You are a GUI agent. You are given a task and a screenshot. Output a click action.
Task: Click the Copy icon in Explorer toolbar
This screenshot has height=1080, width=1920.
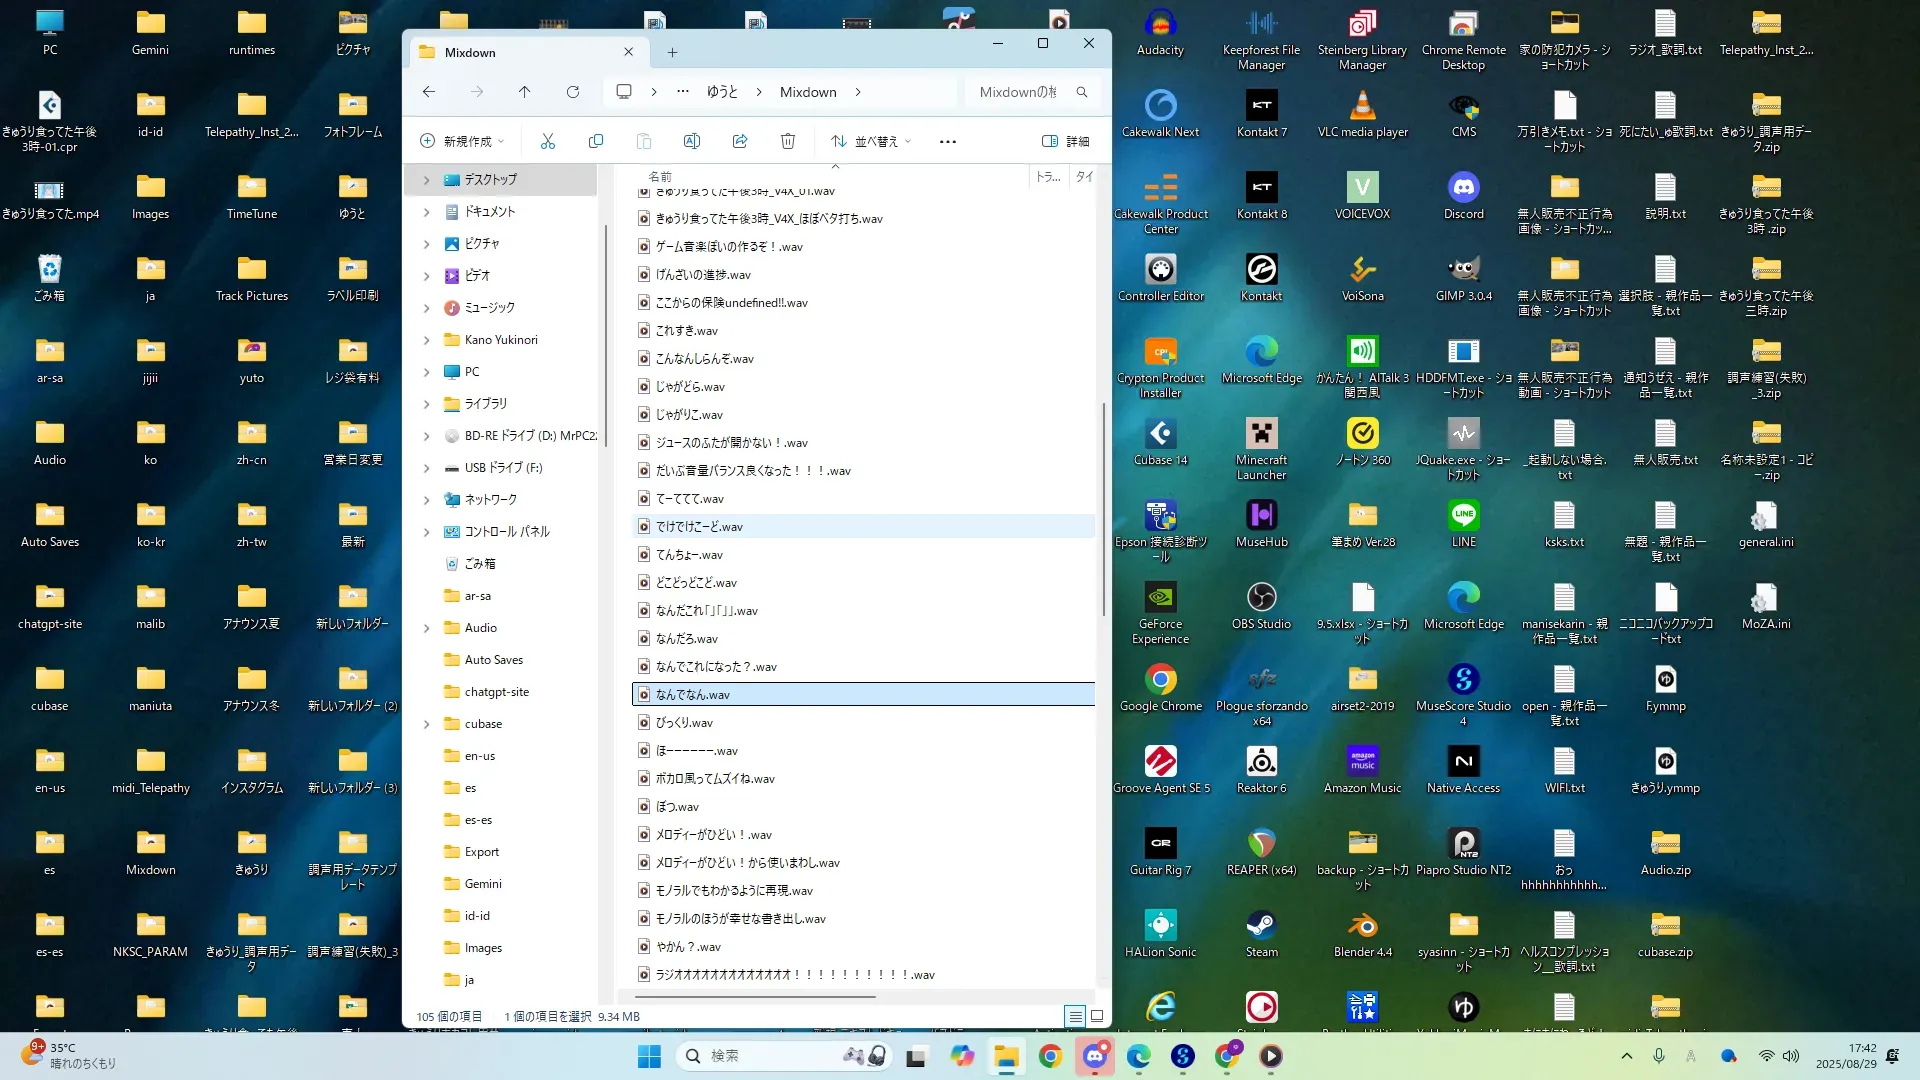pos(596,141)
